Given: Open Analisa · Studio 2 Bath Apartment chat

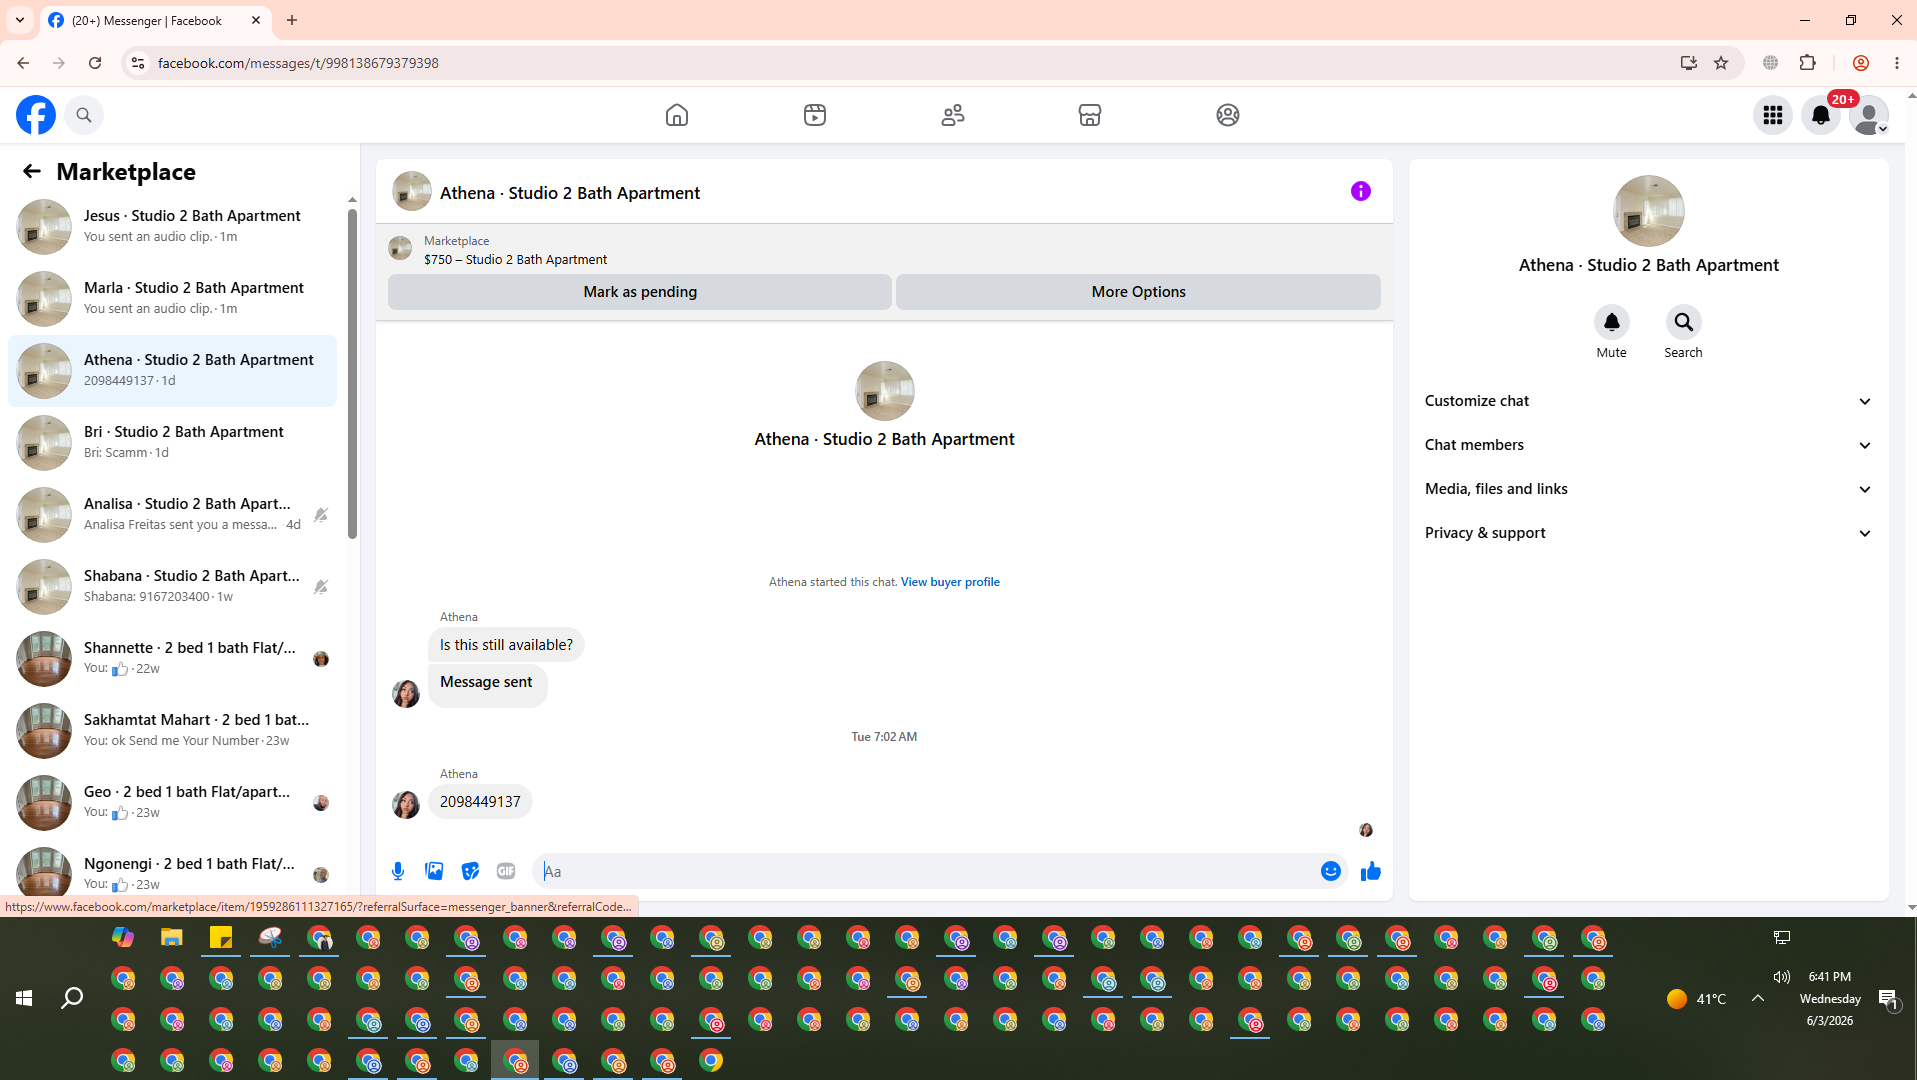Looking at the screenshot, I should pyautogui.click(x=172, y=514).
